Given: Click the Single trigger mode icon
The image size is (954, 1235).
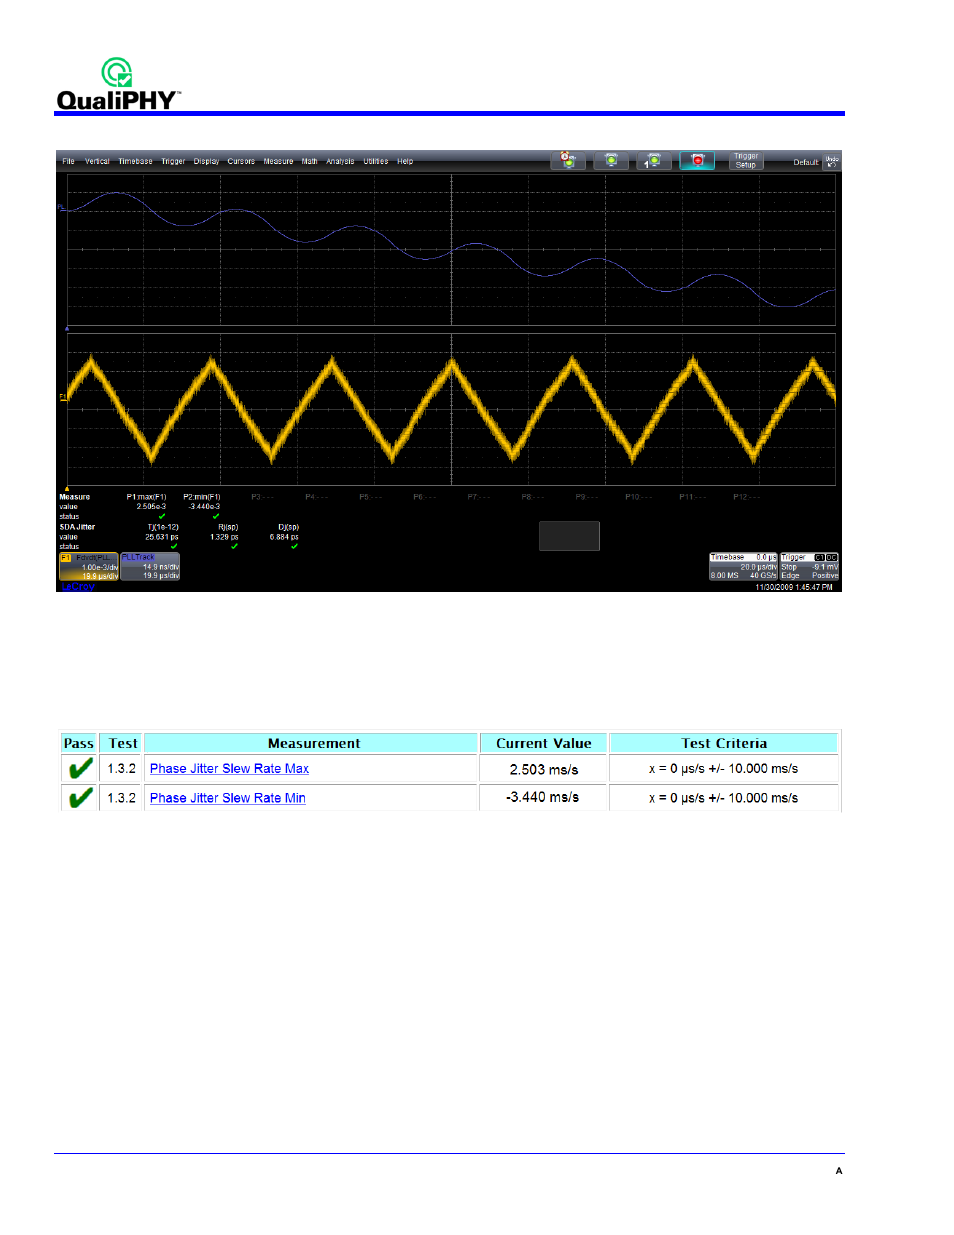Looking at the screenshot, I should [654, 160].
